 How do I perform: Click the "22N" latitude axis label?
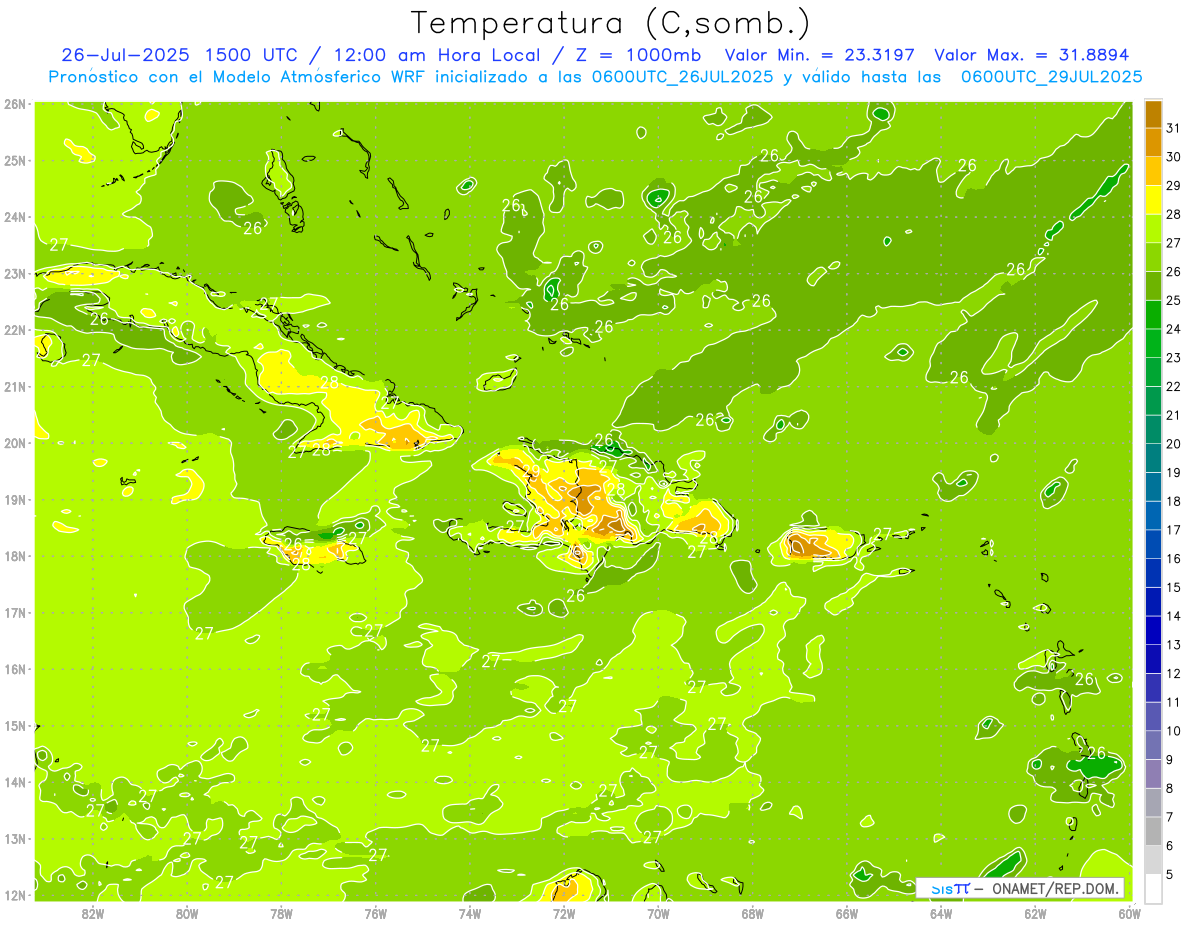15,330
